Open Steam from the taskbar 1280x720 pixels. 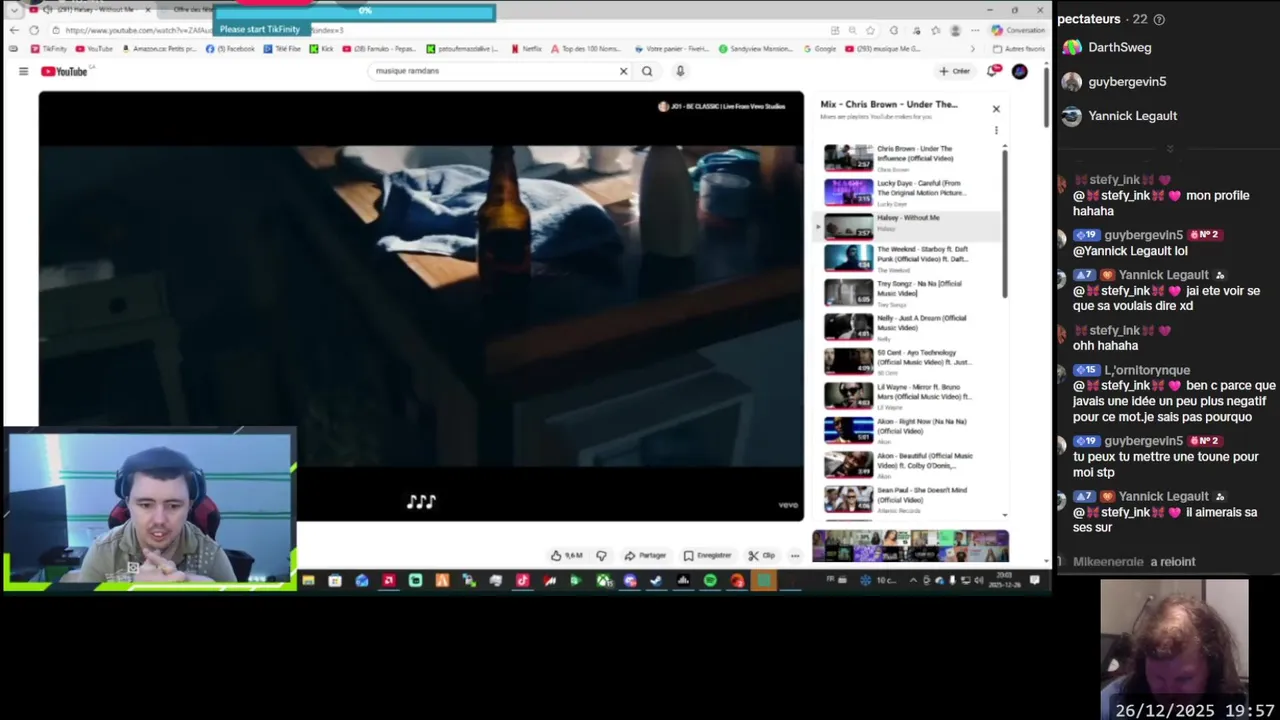coord(656,581)
